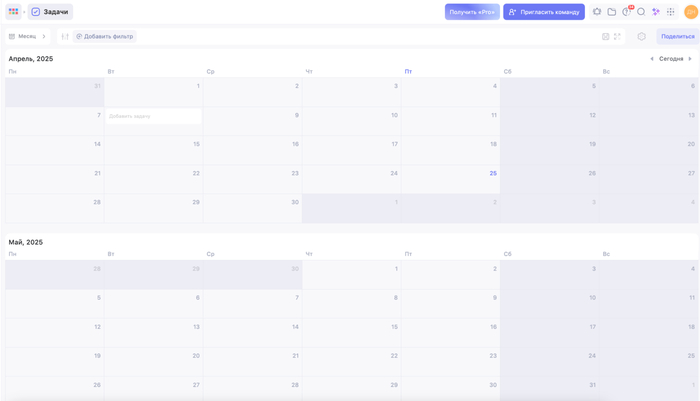Open the colorful apps grid icon
This screenshot has height=401, width=700.
13,12
